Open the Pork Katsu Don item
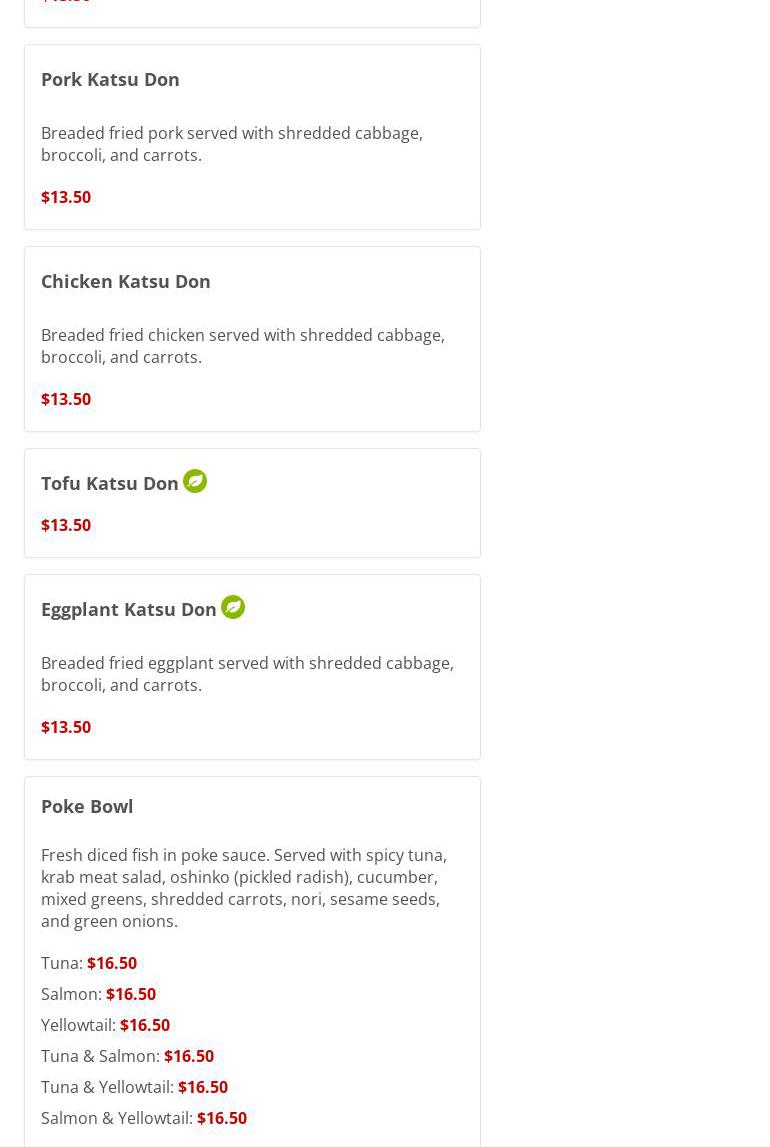This screenshot has height=1147, width=770. pyautogui.click(x=110, y=79)
